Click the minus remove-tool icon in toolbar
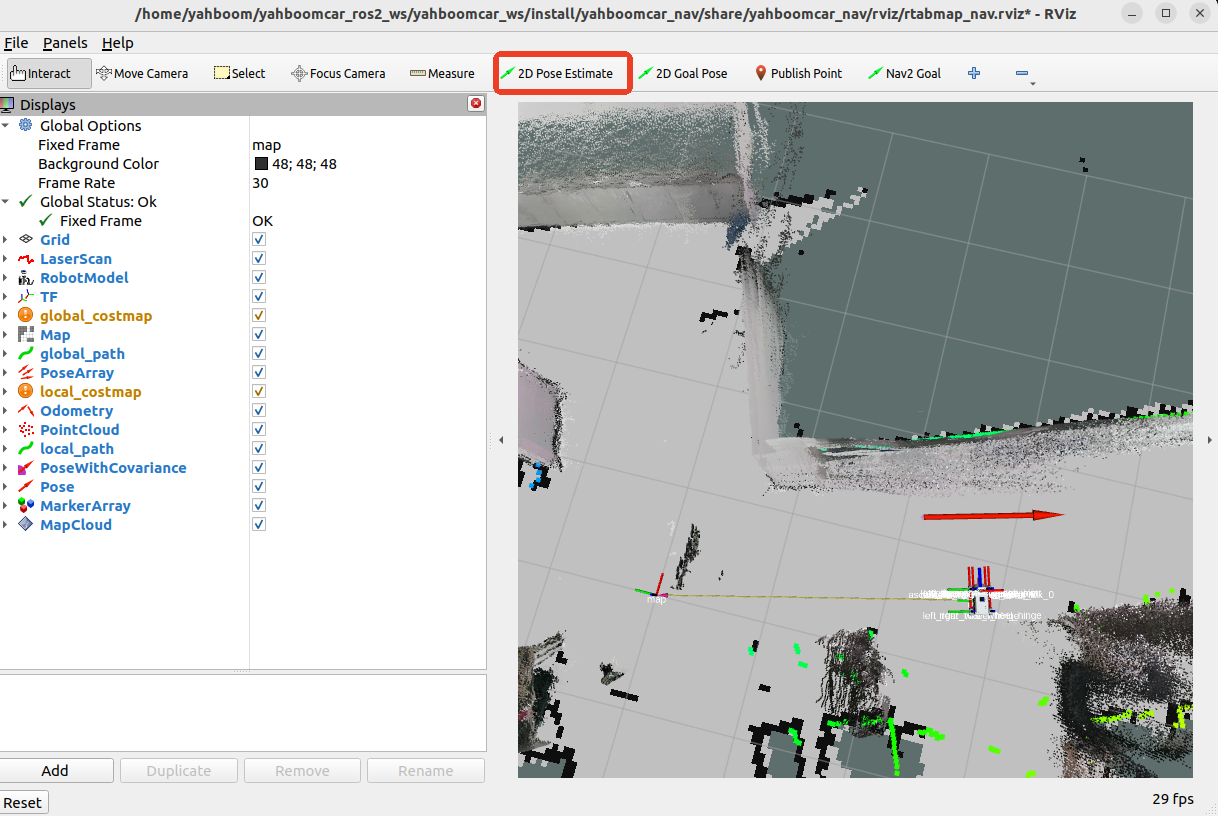 tap(1022, 73)
